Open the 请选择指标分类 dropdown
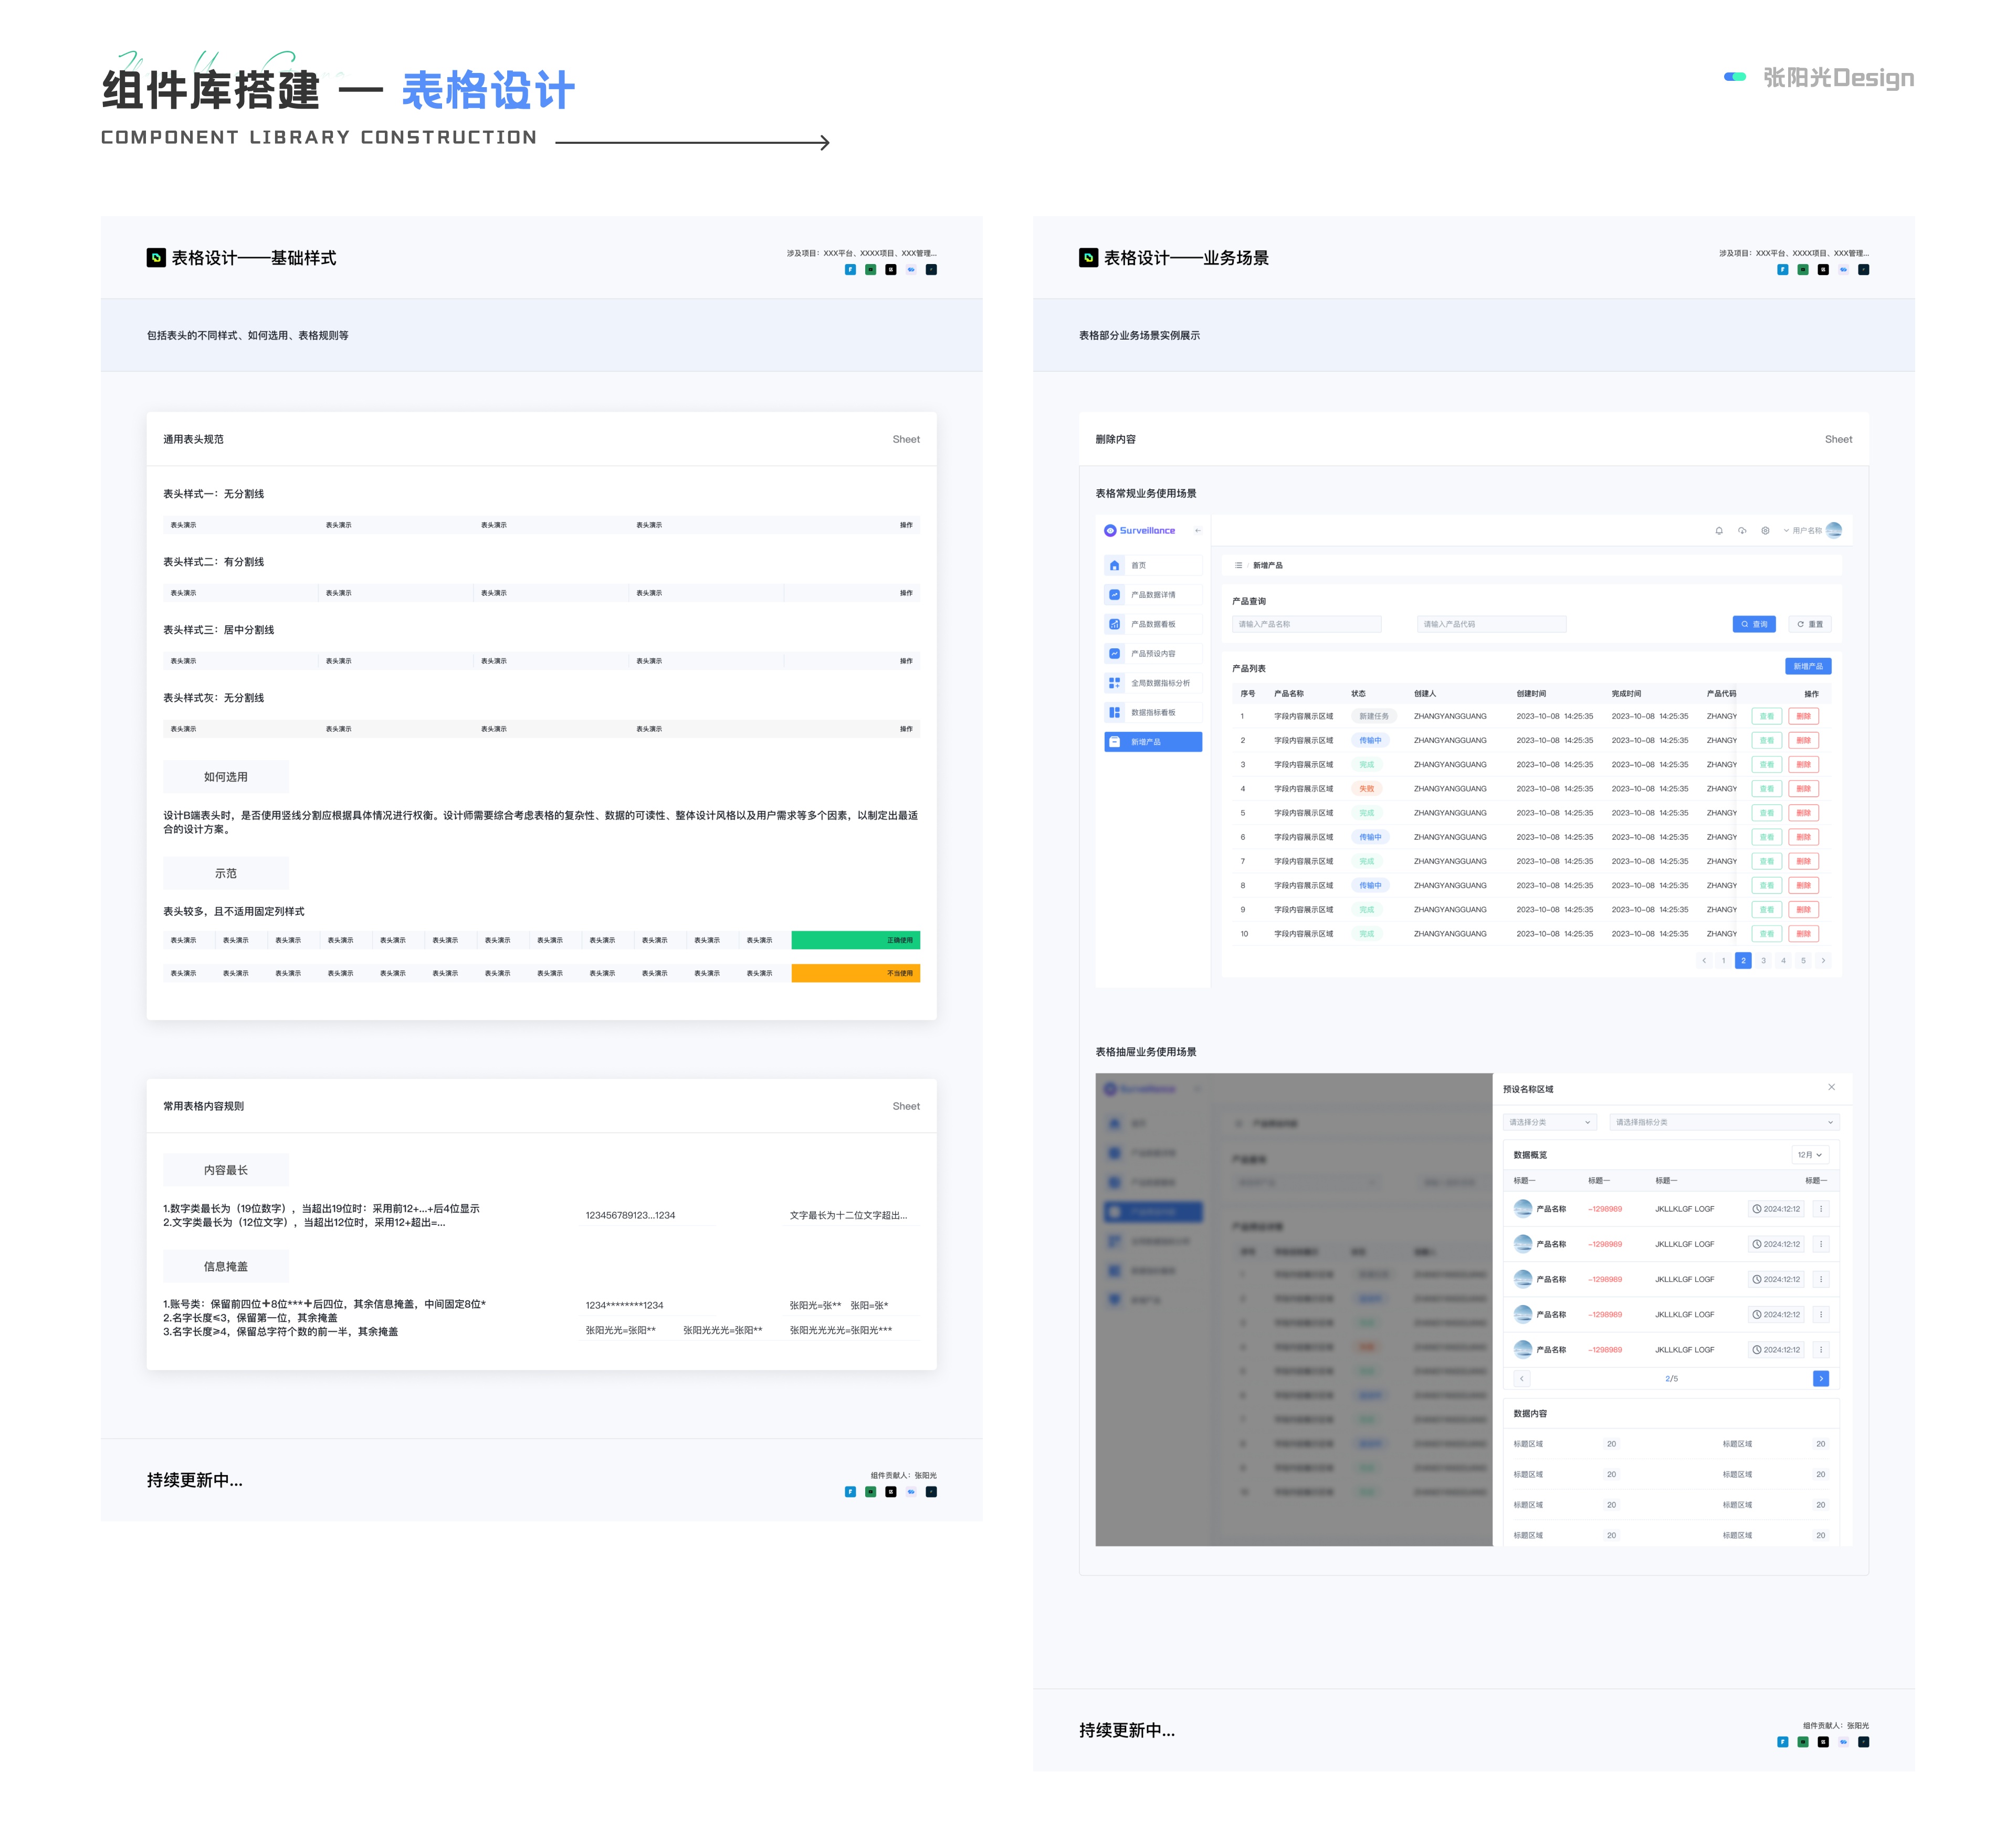 click(x=1724, y=1122)
